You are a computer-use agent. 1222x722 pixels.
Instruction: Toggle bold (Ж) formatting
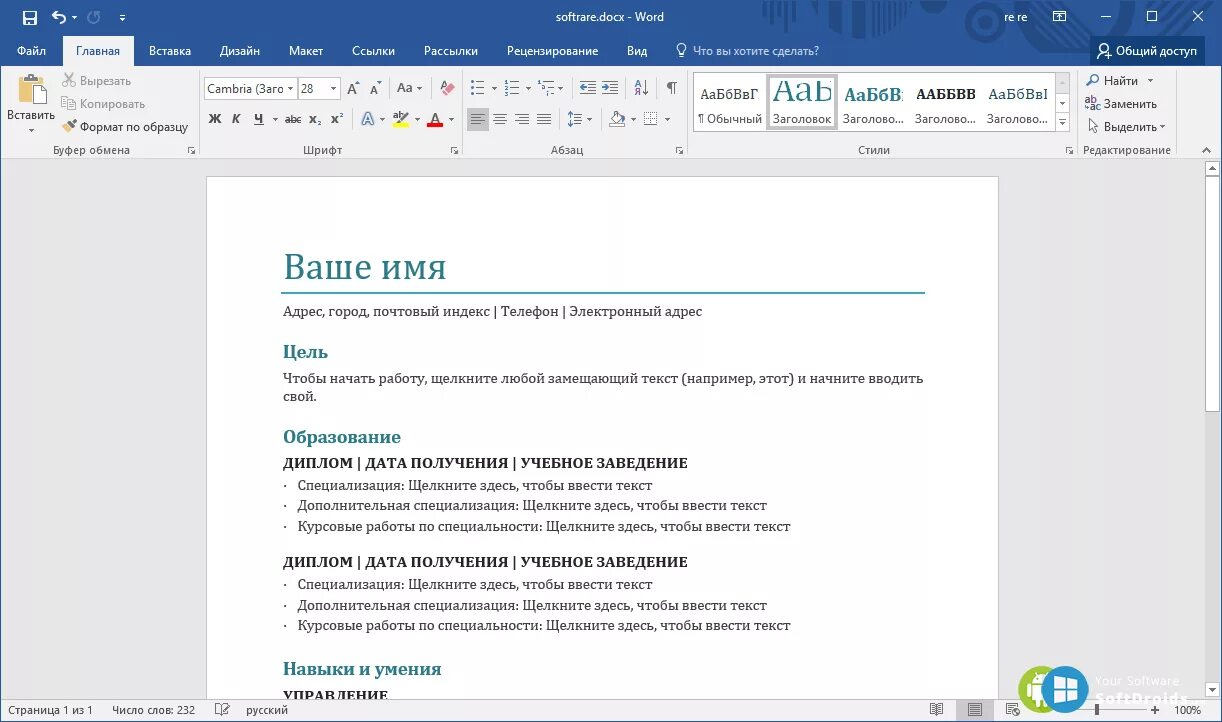(x=214, y=119)
